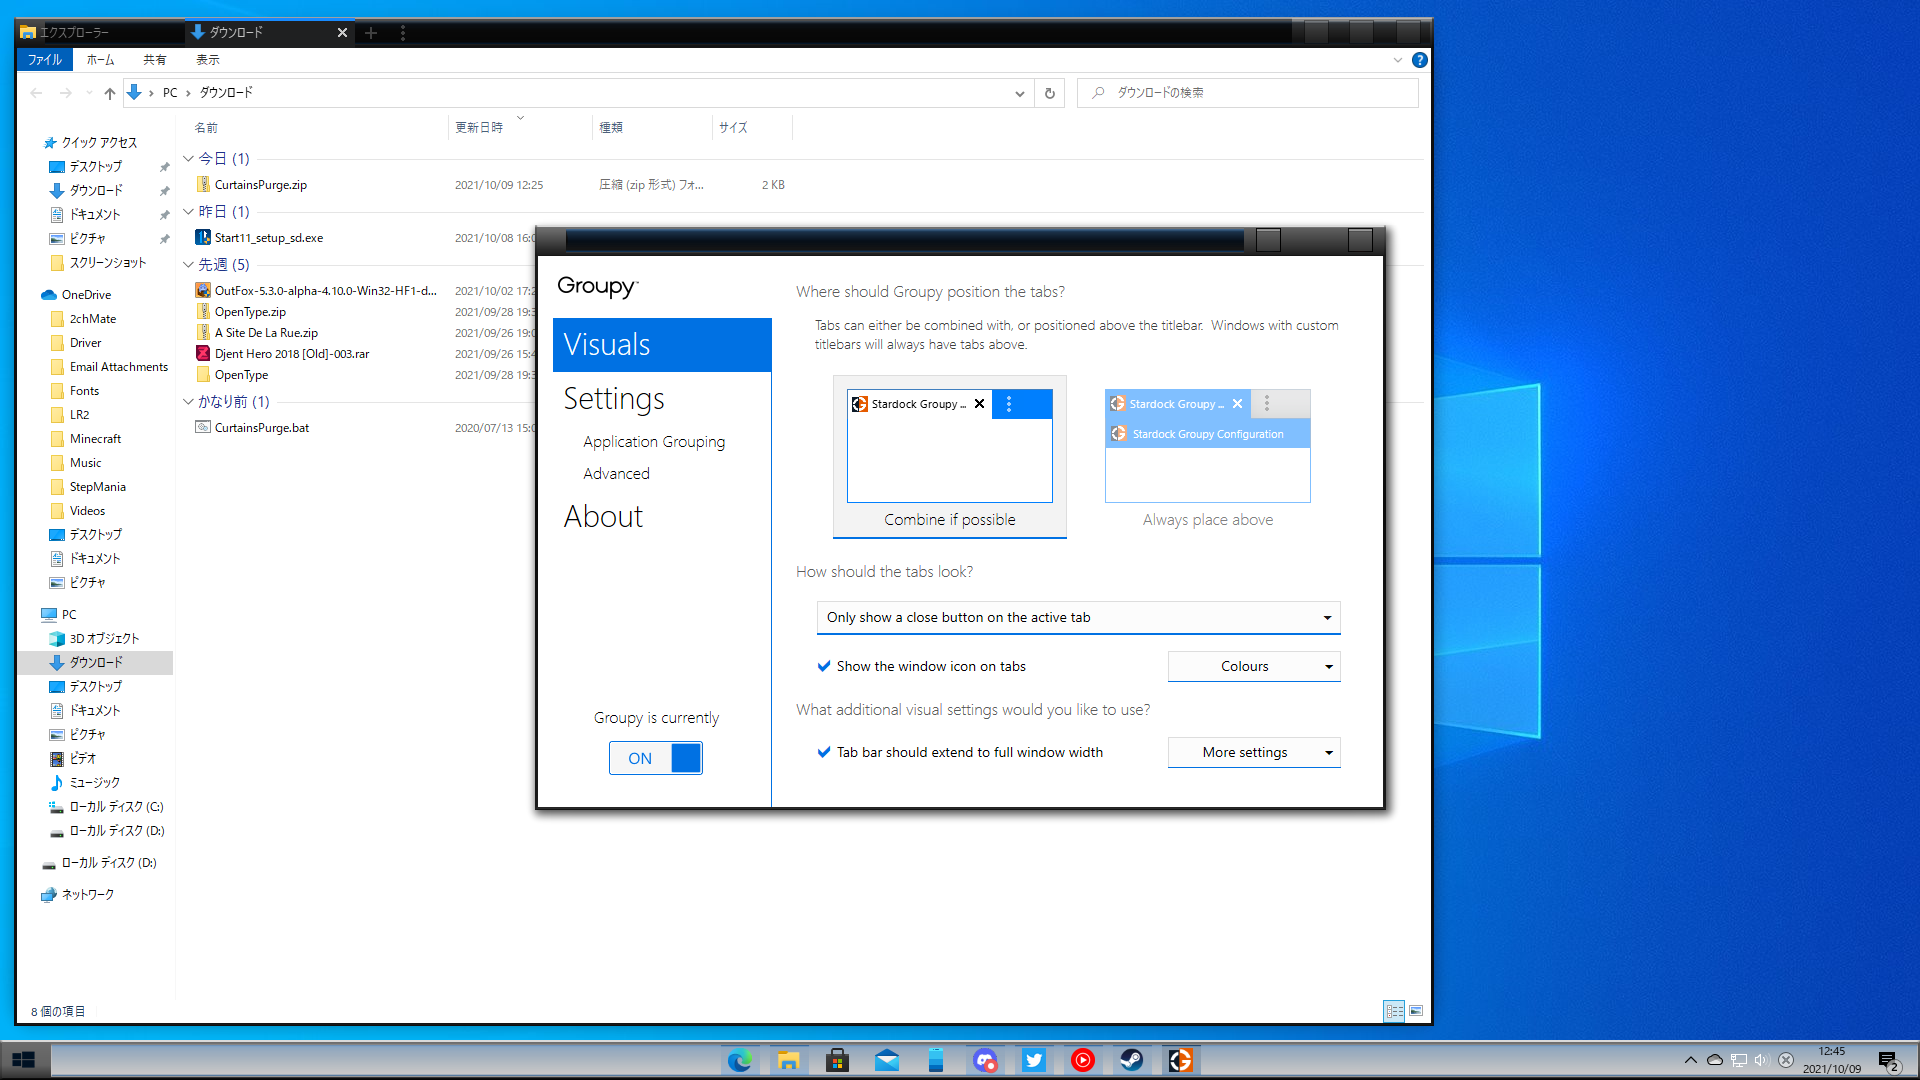This screenshot has height=1080, width=1920.
Task: Open the ホーム ribbon tab
Action: [100, 60]
